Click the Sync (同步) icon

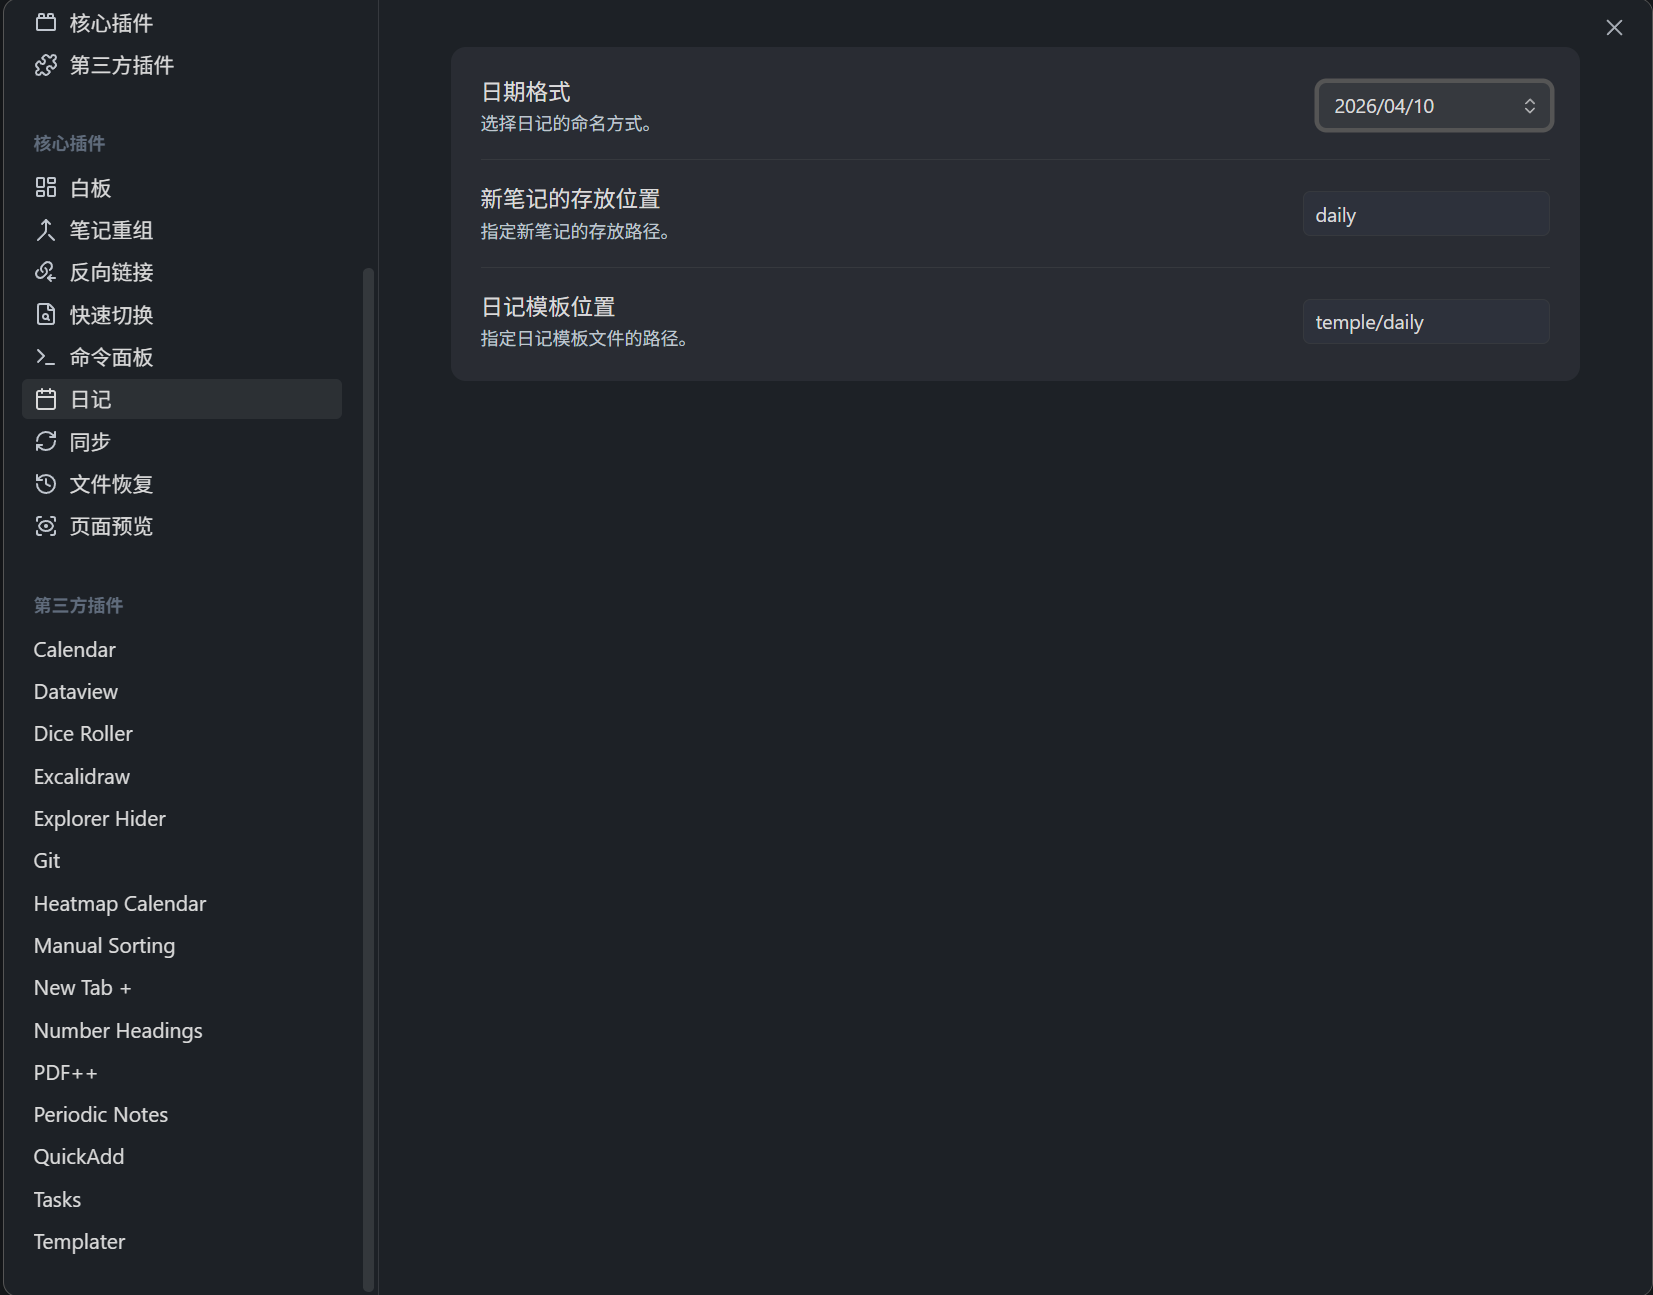(46, 442)
